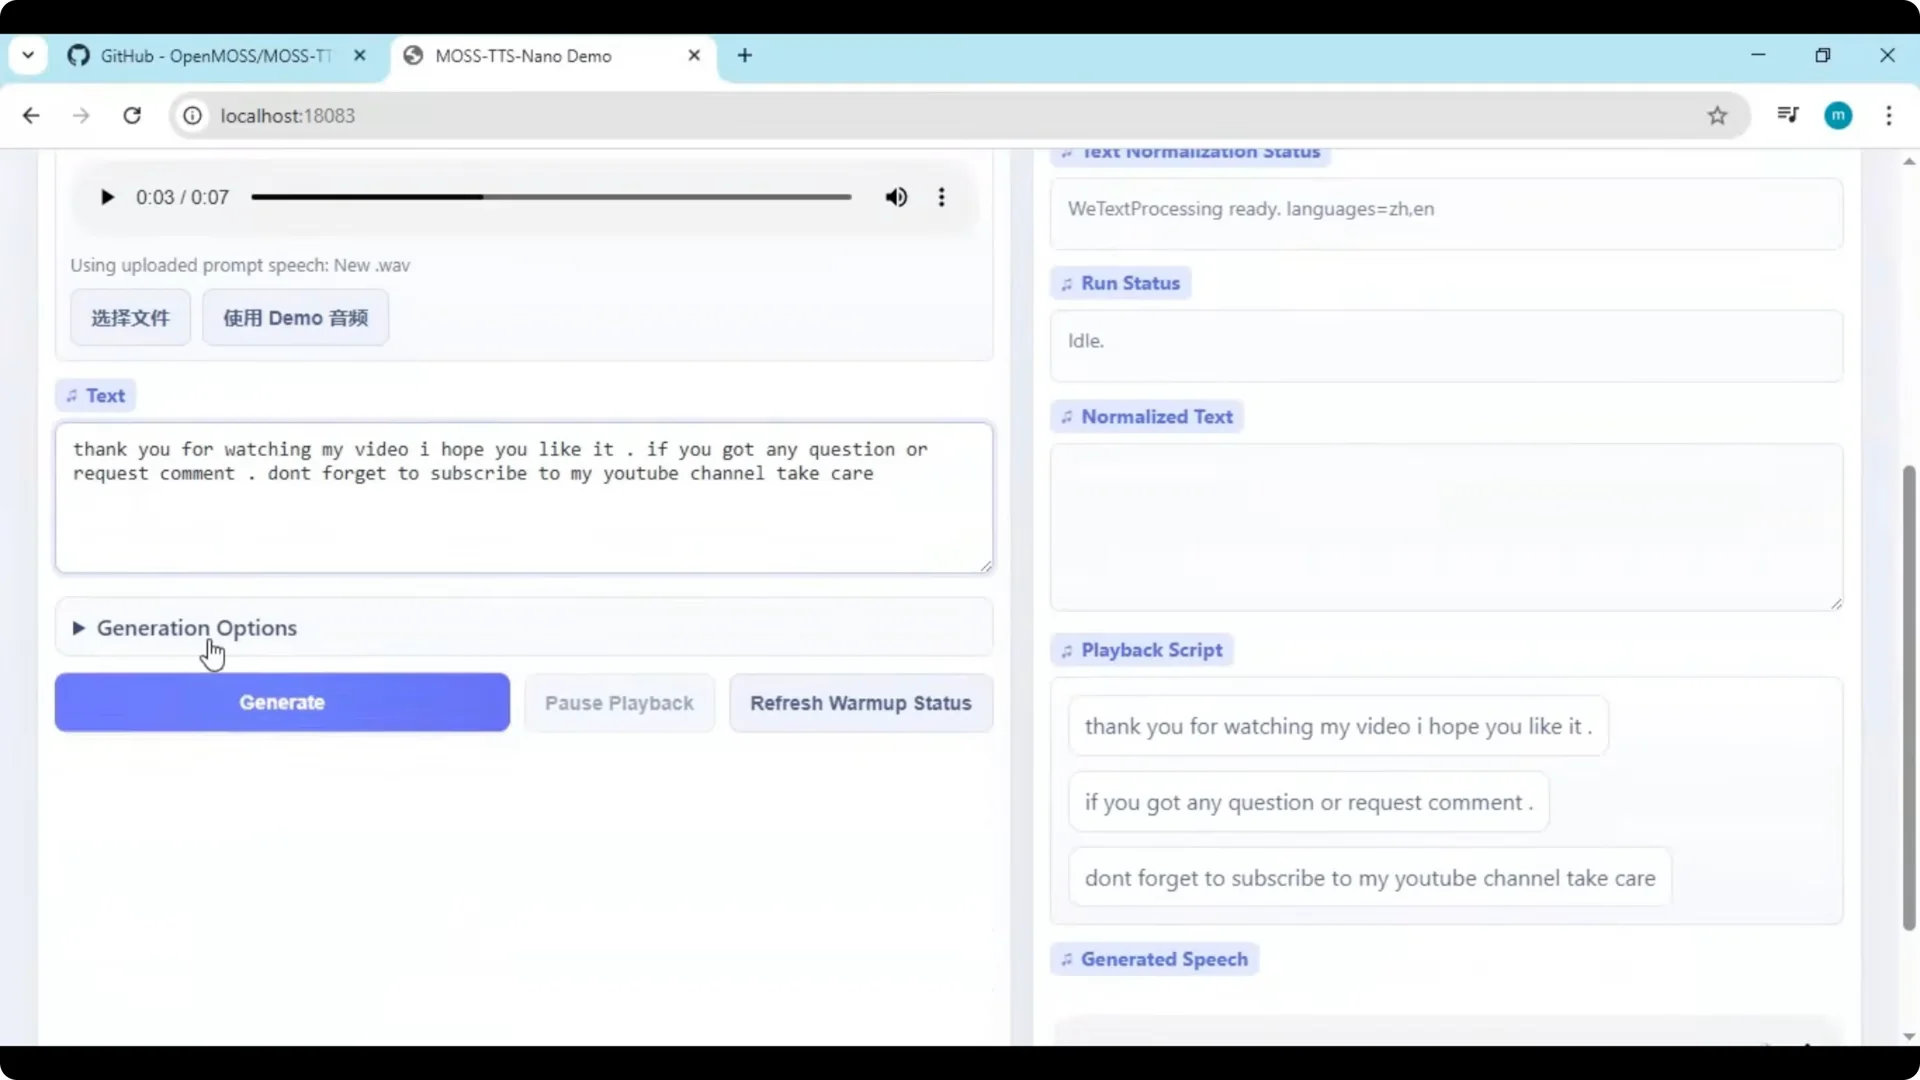Viewport: 1920px width, 1080px height.
Task: Open a new browser tab
Action: (x=745, y=56)
